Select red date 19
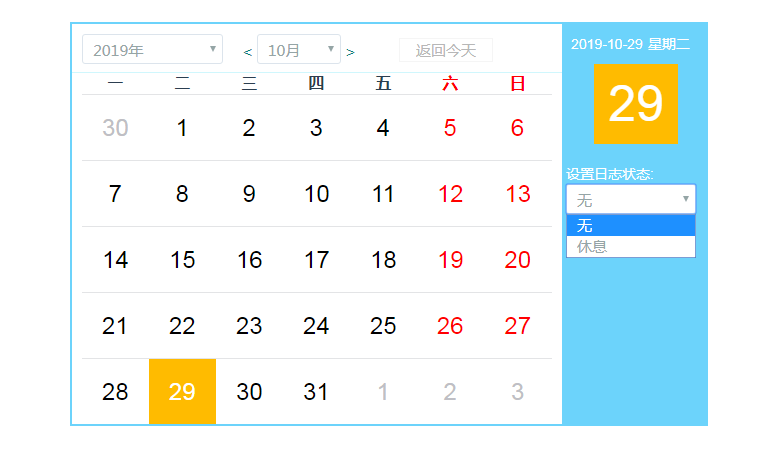This screenshot has width=780, height=464. tap(450, 260)
